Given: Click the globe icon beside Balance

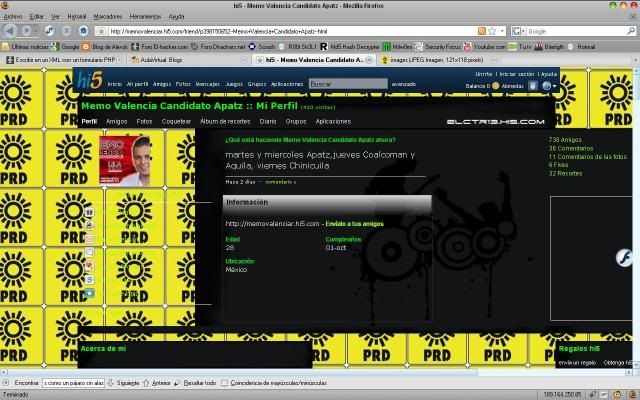Looking at the screenshot, I should point(547,86).
